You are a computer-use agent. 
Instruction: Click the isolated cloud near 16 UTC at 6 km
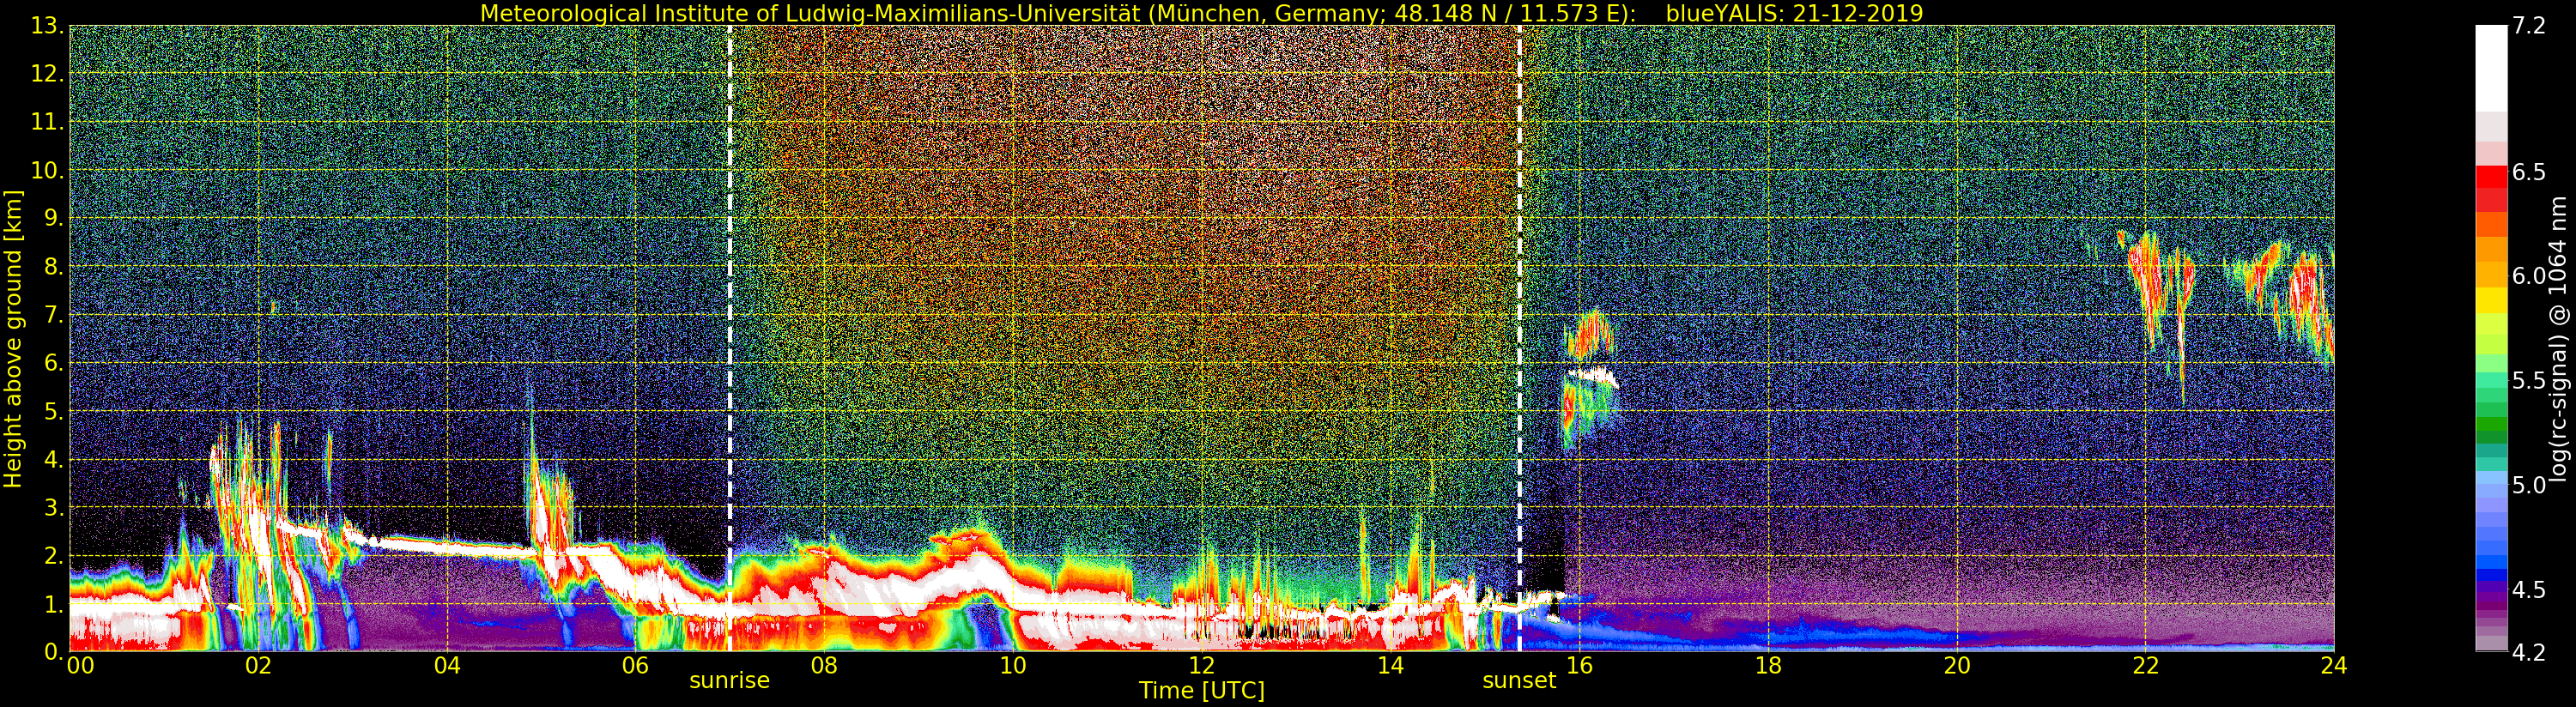1590,380
